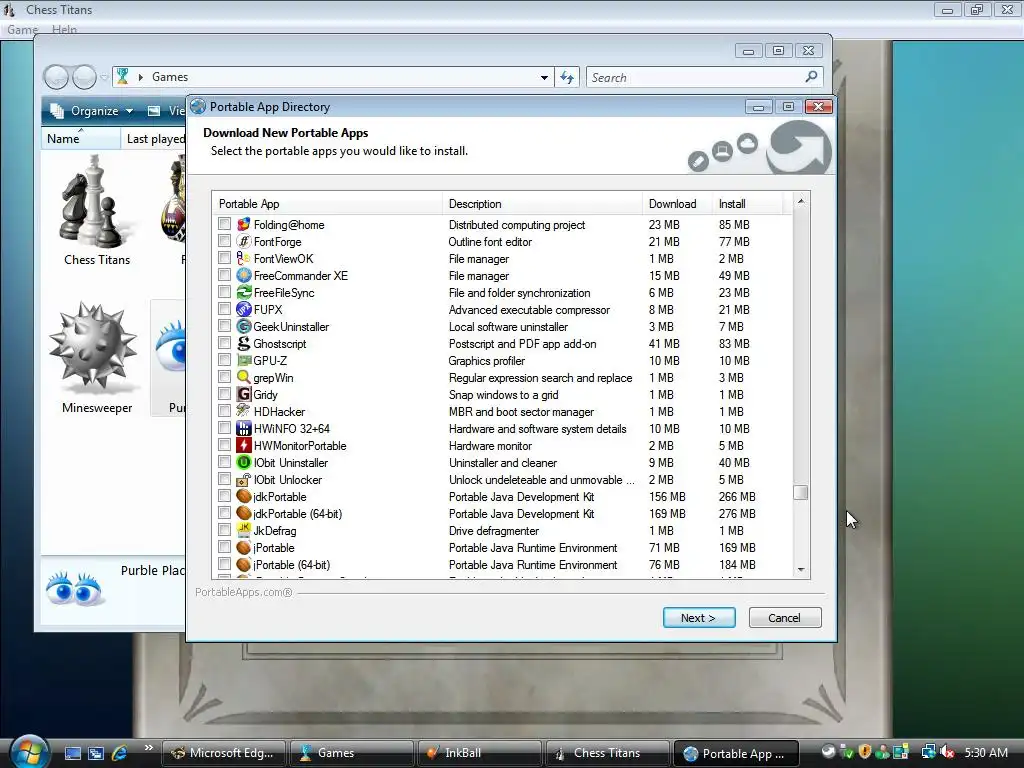This screenshot has width=1024, height=768.
Task: Switch to Chess Titans taskbar button
Action: click(607, 753)
